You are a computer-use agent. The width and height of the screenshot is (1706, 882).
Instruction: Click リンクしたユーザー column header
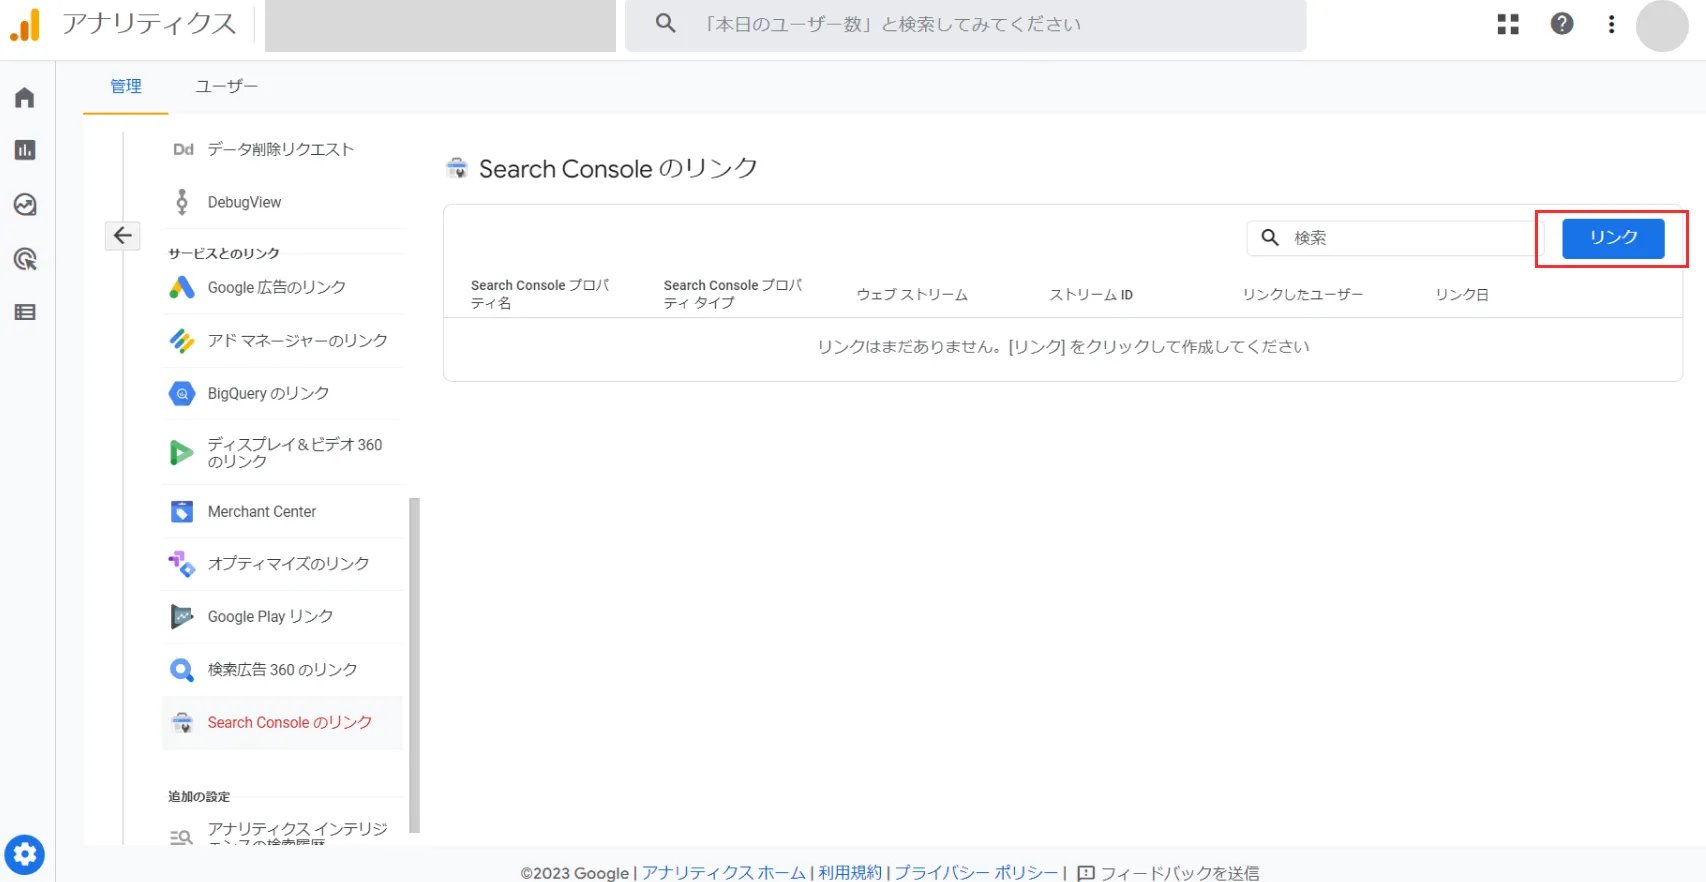tap(1303, 295)
